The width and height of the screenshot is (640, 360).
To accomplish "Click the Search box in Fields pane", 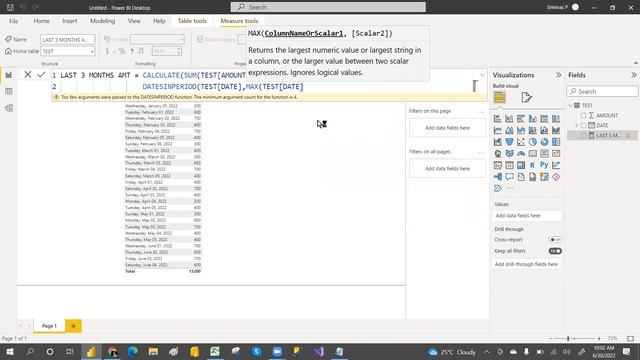I will click(x=602, y=91).
